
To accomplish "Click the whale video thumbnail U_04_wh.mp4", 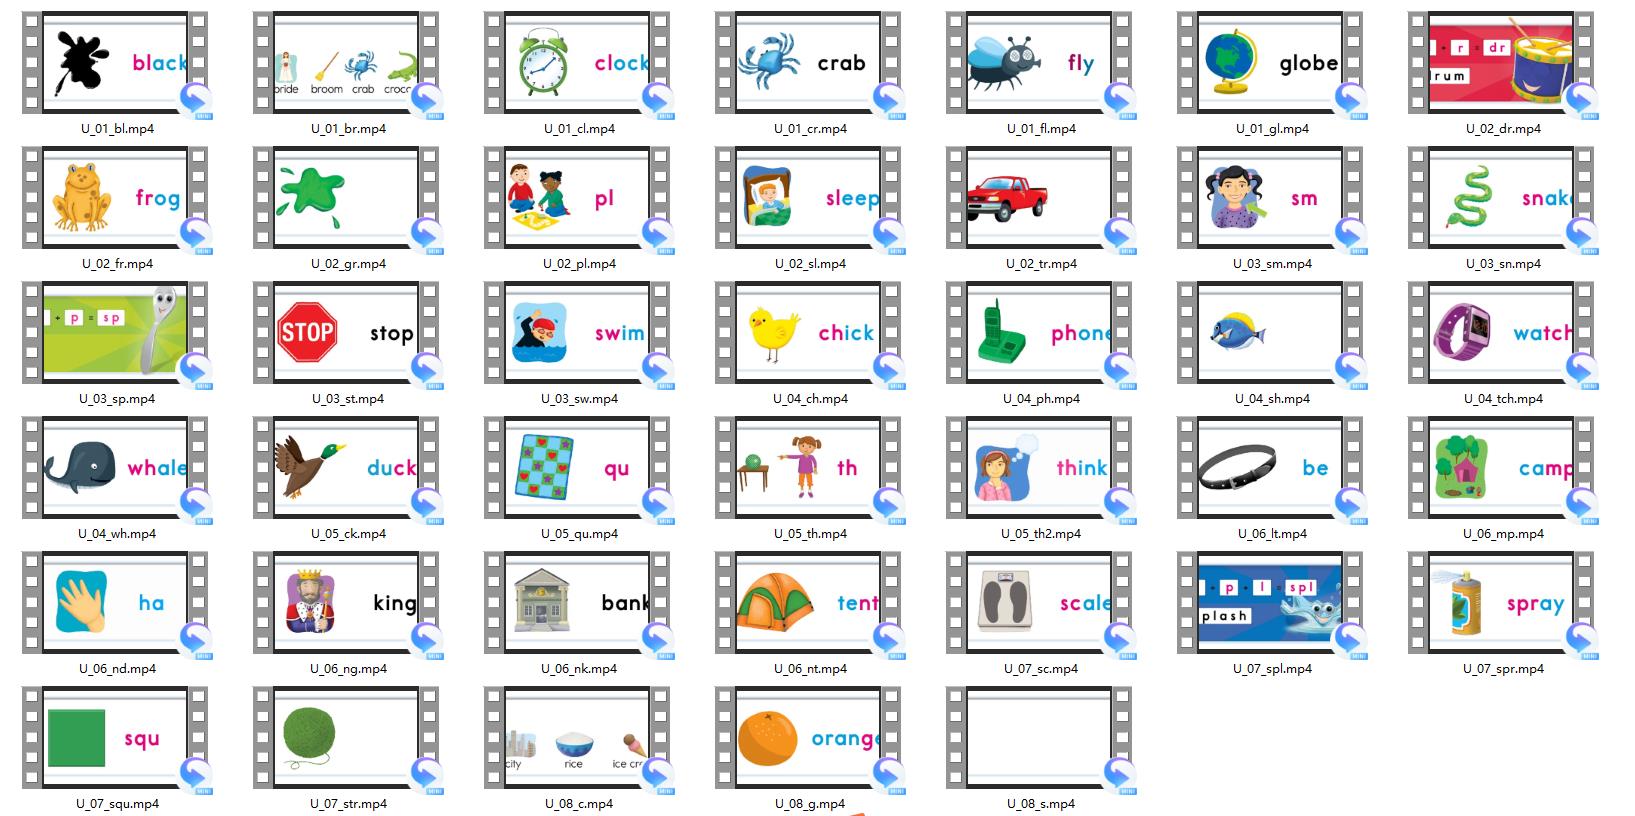I will pos(115,467).
